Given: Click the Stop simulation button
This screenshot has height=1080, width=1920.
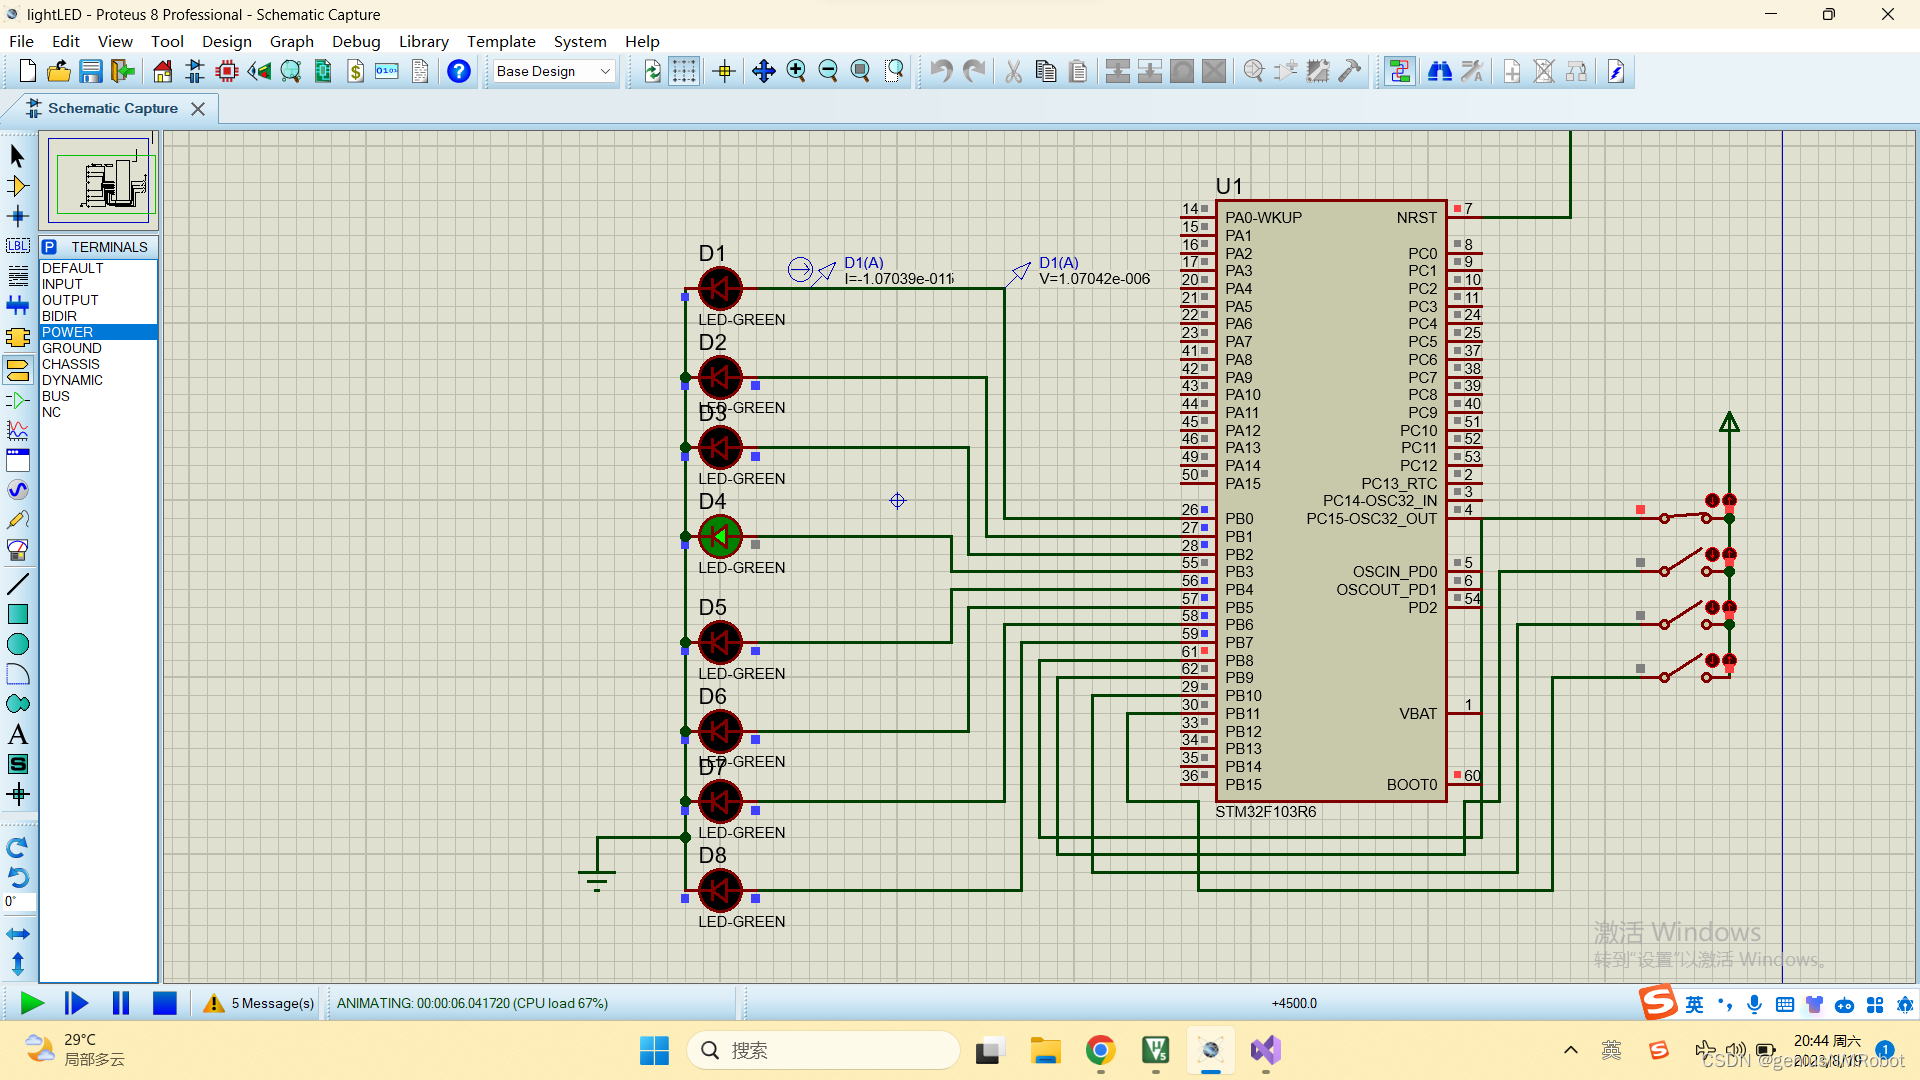Looking at the screenshot, I should [x=164, y=1004].
